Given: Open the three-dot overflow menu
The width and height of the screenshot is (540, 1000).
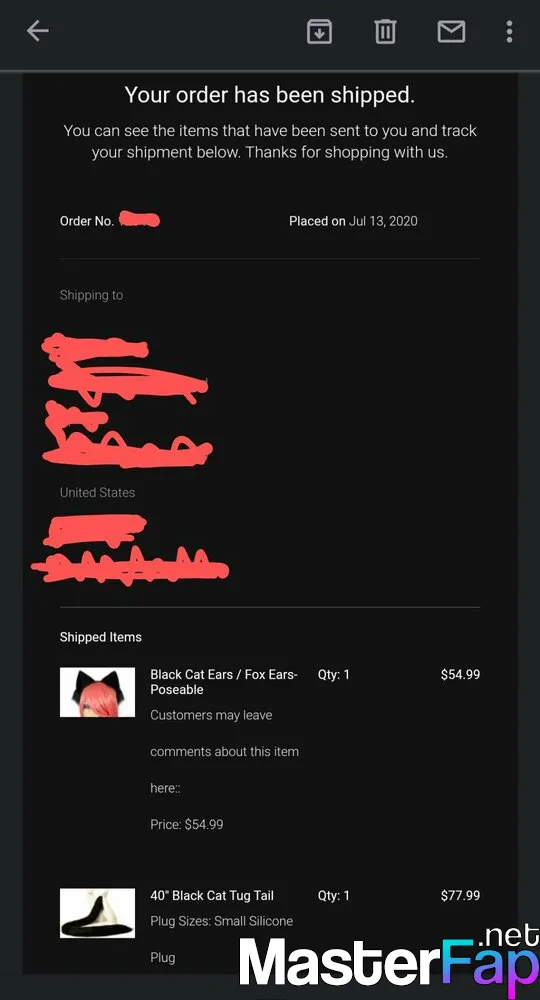Looking at the screenshot, I should point(509,31).
